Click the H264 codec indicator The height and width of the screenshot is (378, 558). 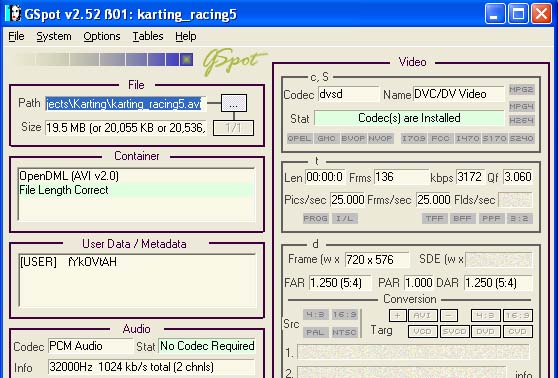521,121
